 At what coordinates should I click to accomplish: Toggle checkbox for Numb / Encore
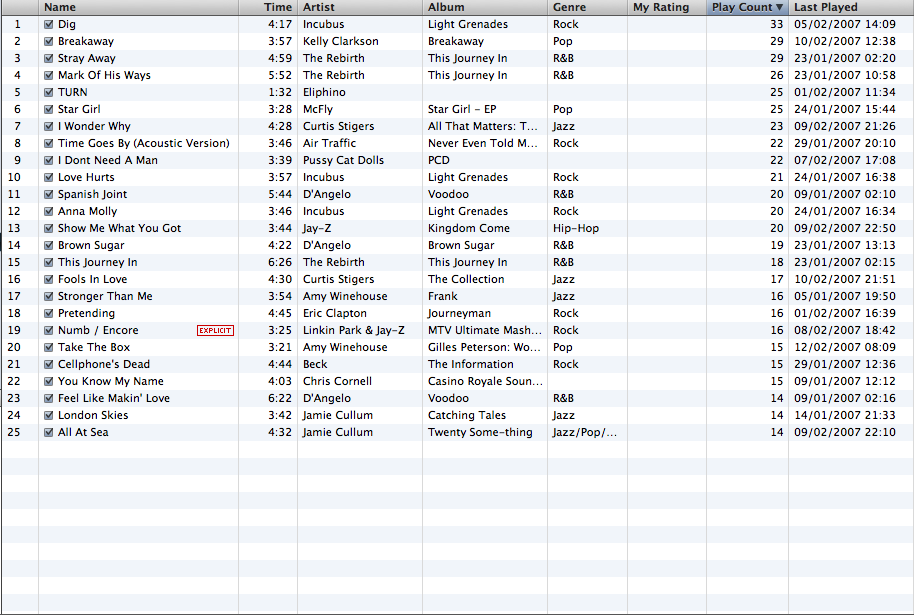[49, 330]
